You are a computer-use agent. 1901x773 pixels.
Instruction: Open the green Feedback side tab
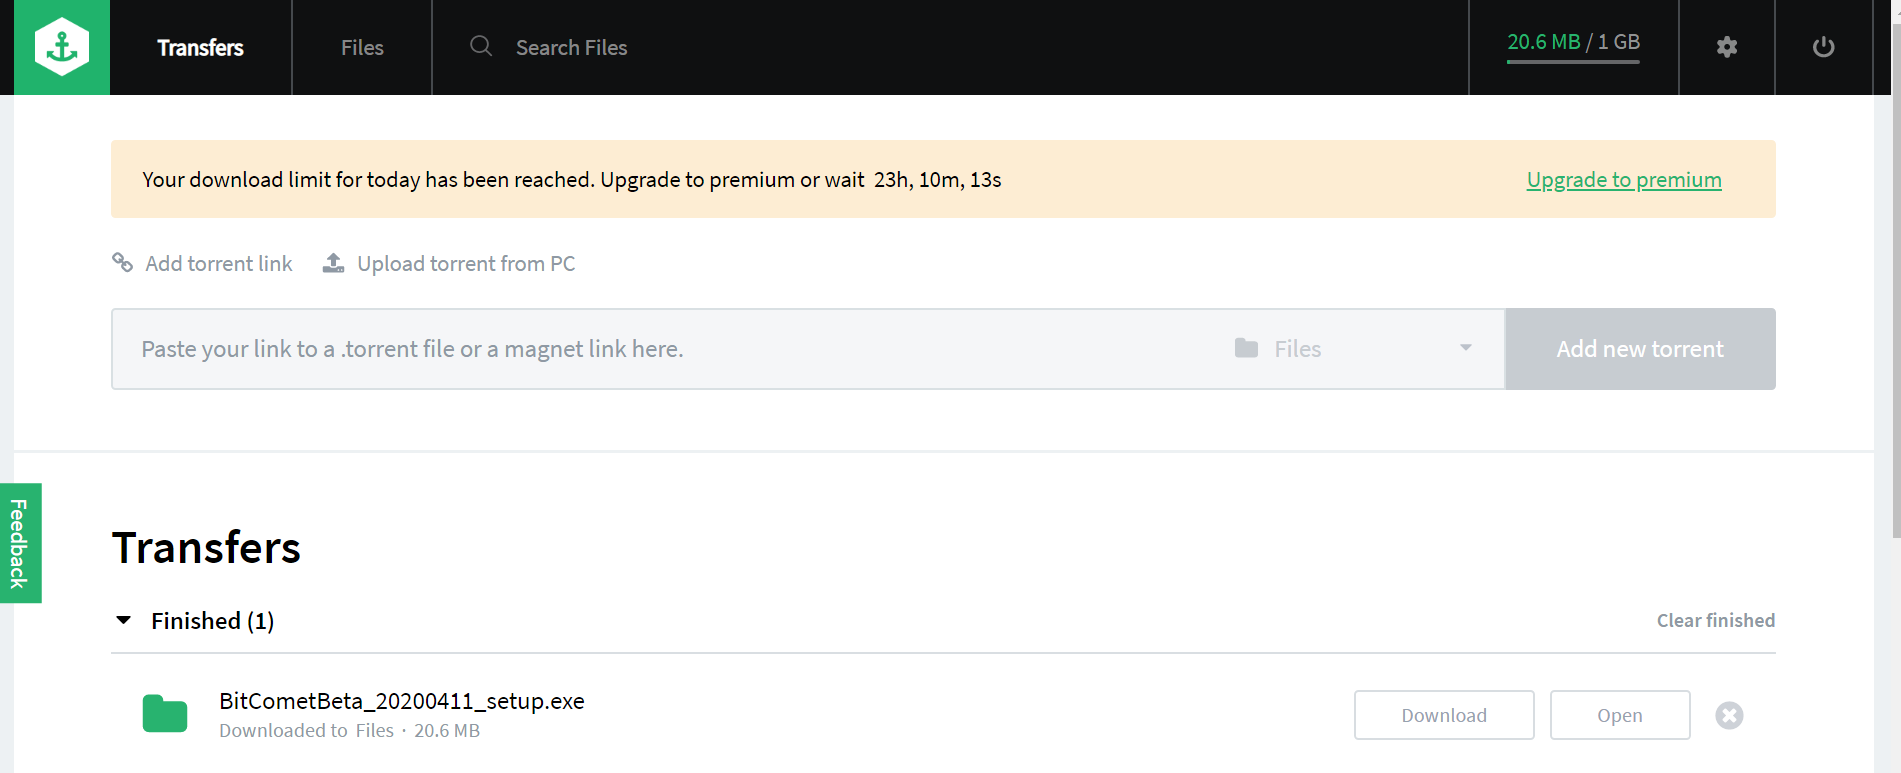click(x=20, y=543)
